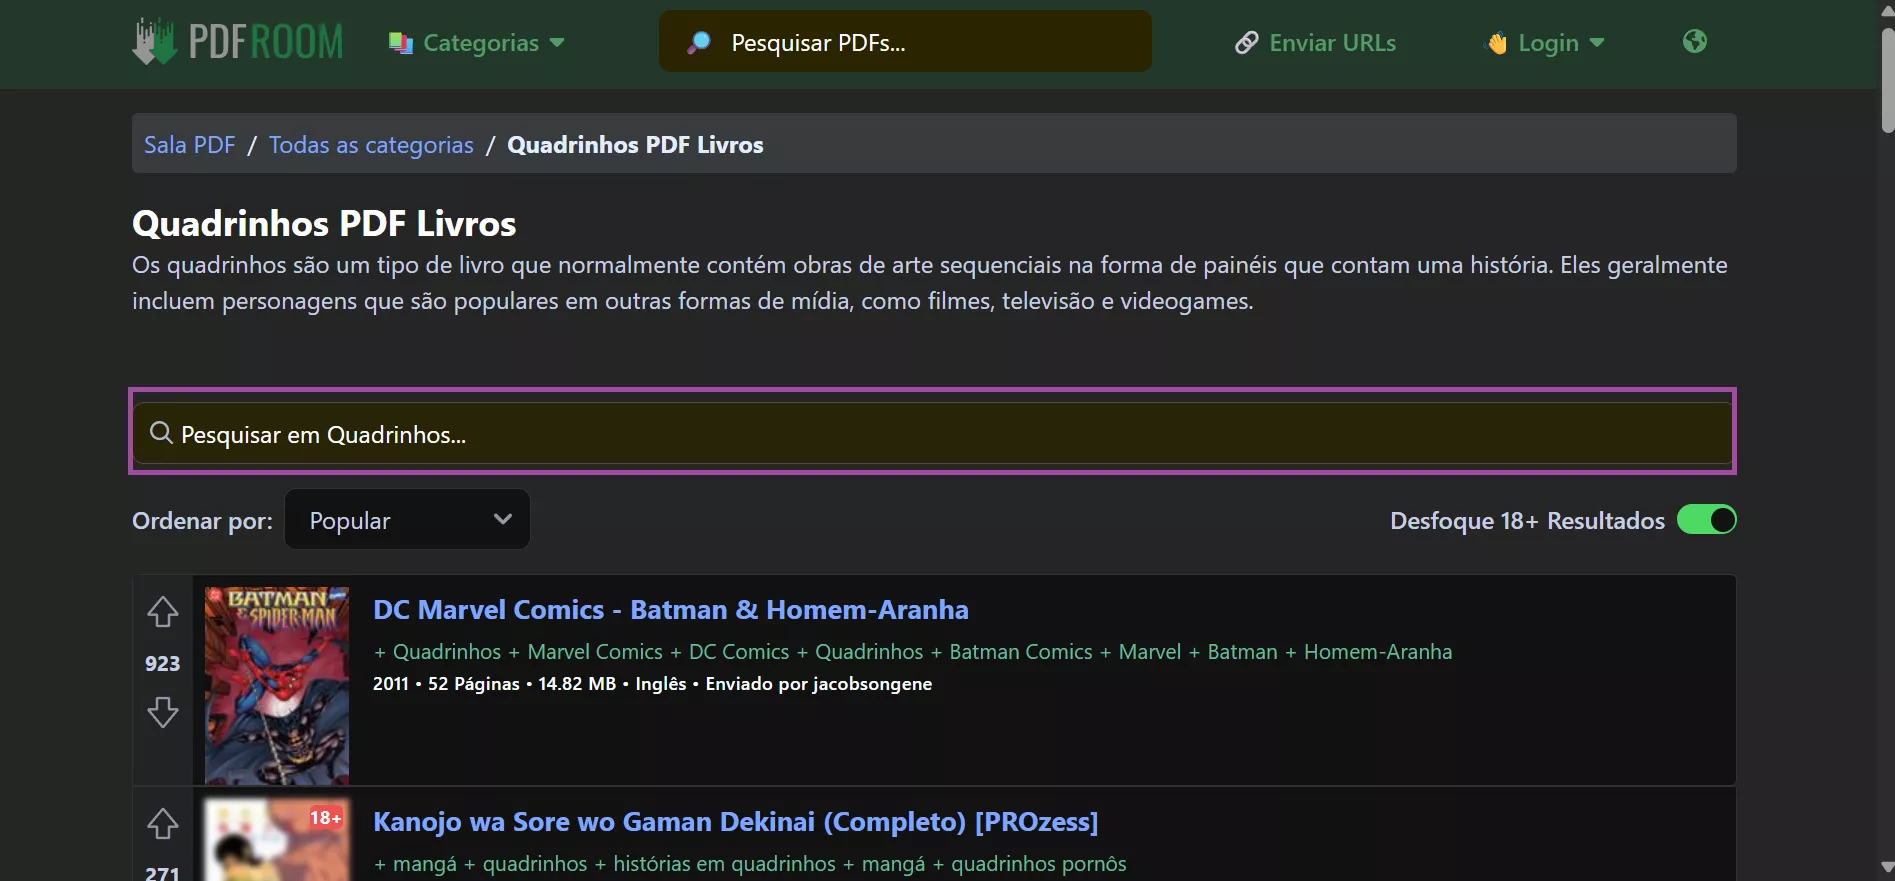Open DC Marvel Comics - Batman & Homem-Aranha
Image resolution: width=1895 pixels, height=881 pixels.
click(x=671, y=610)
